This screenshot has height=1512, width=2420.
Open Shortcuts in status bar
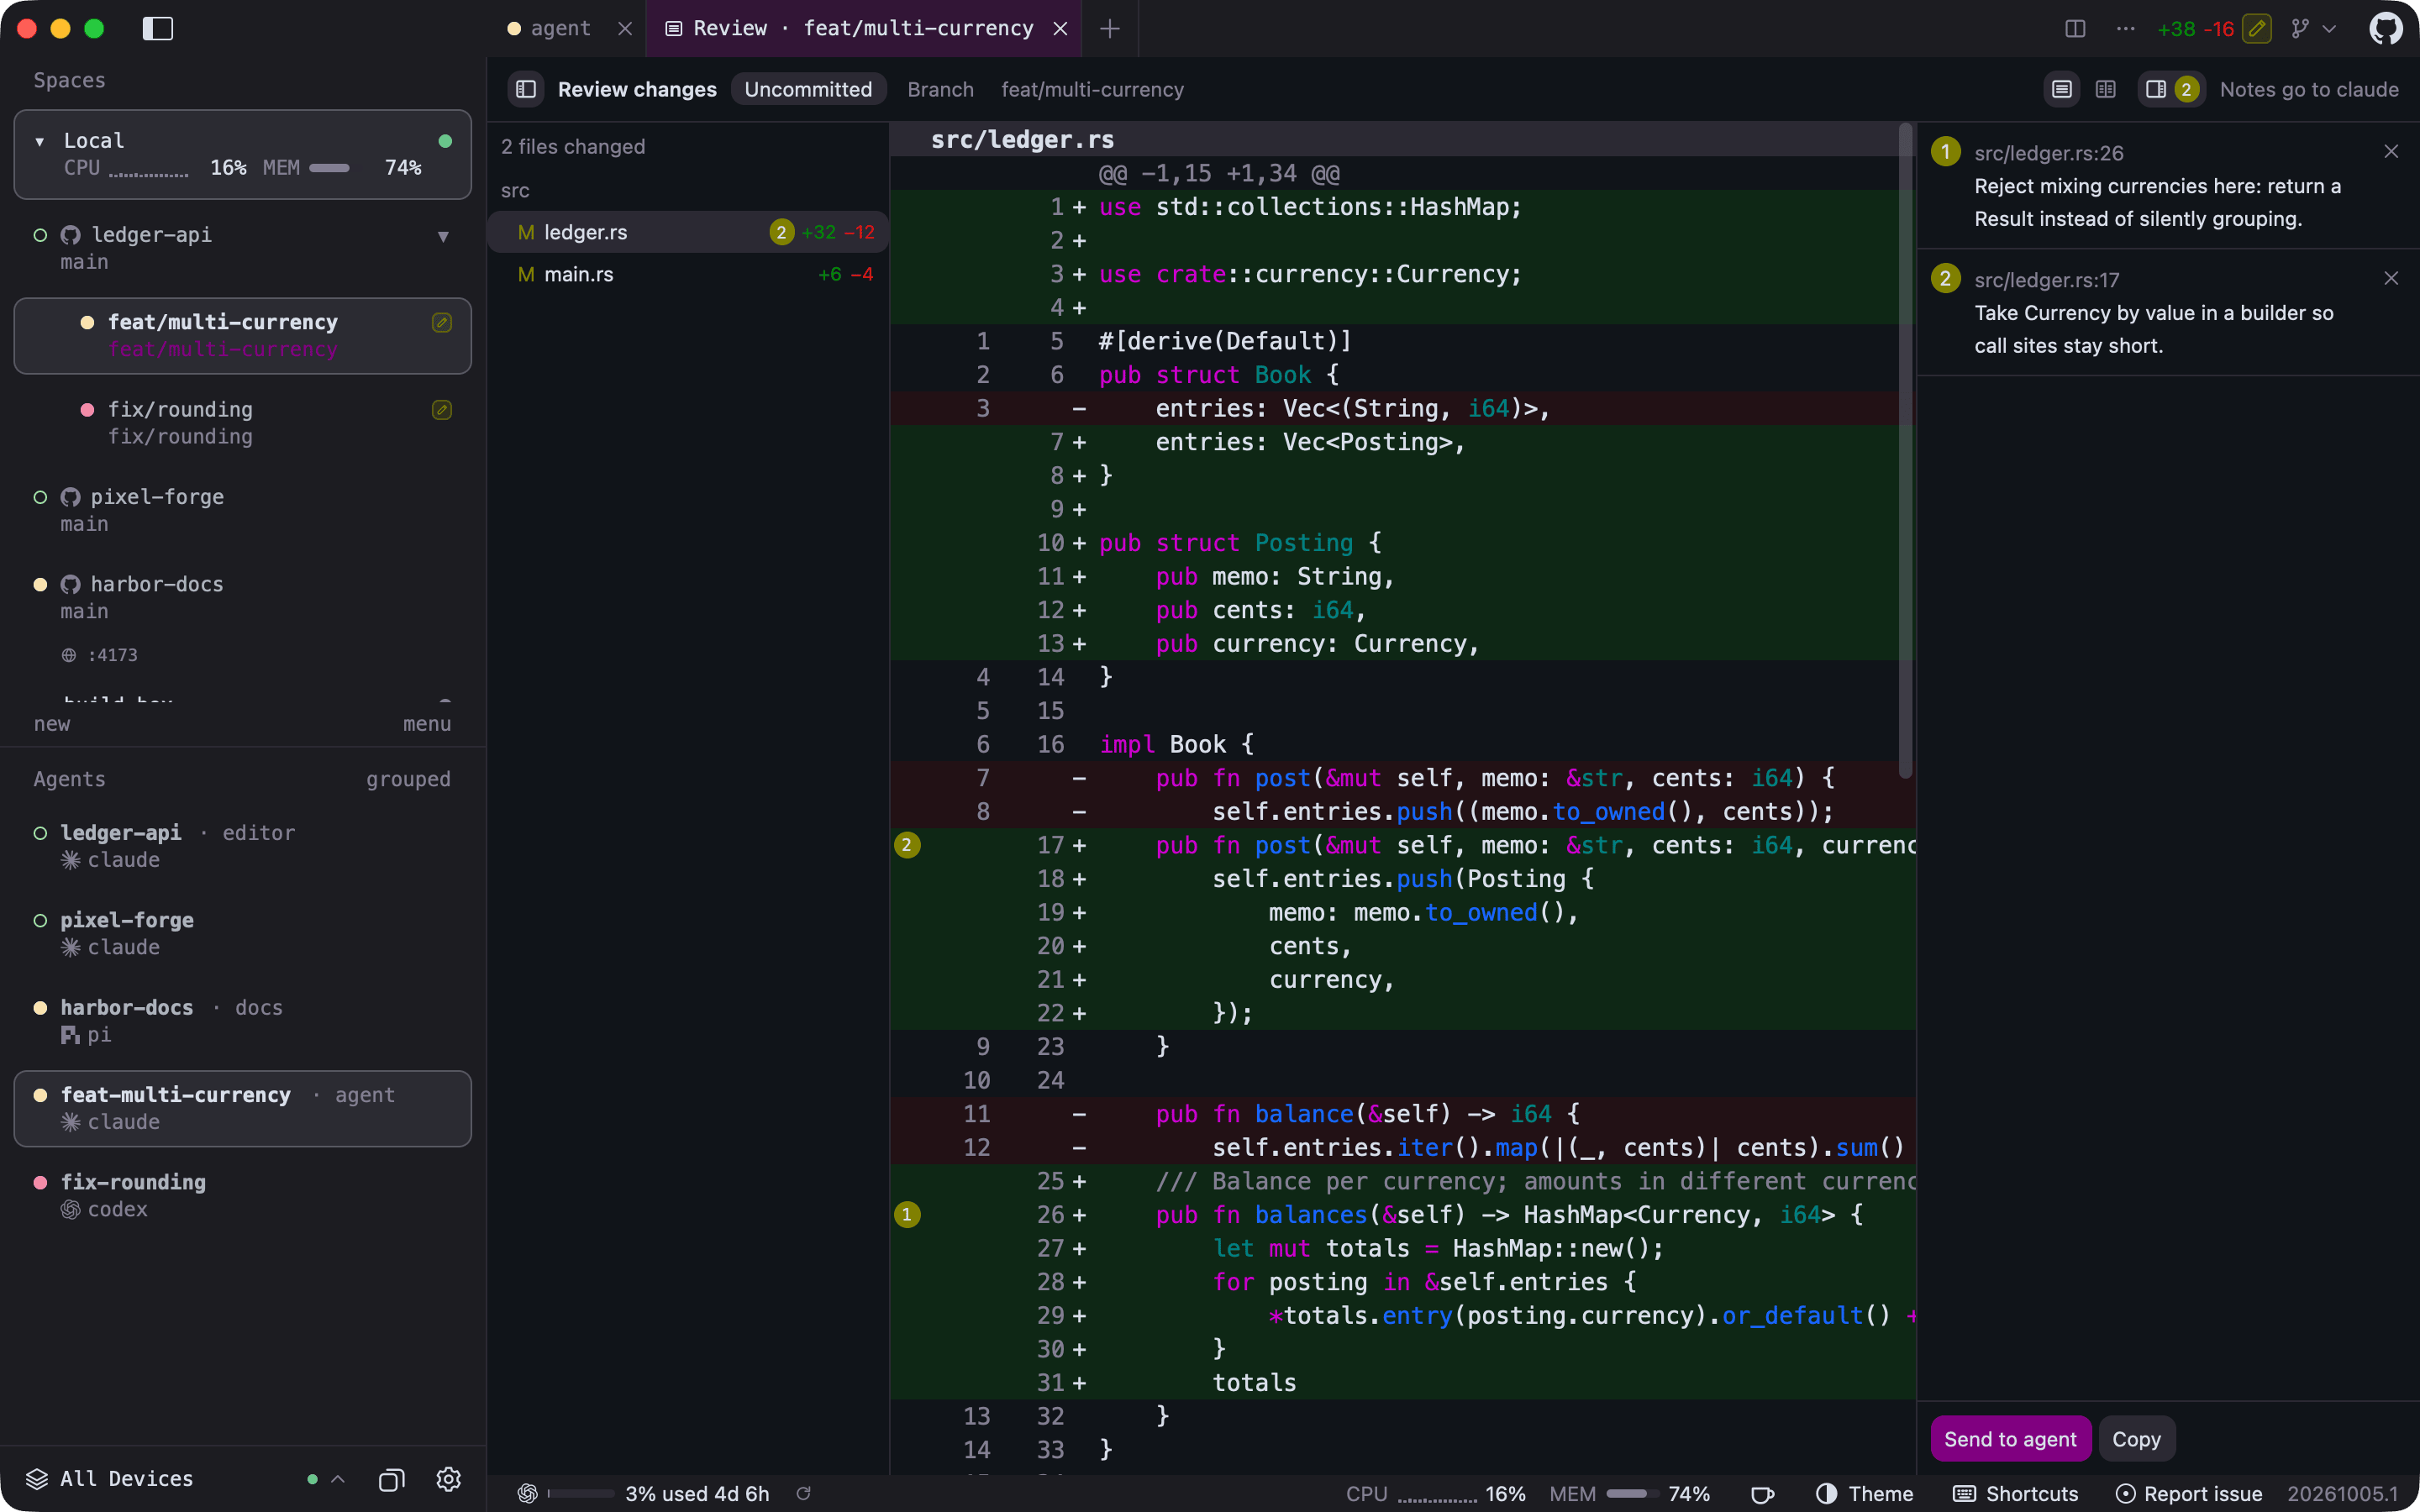point(2015,1494)
